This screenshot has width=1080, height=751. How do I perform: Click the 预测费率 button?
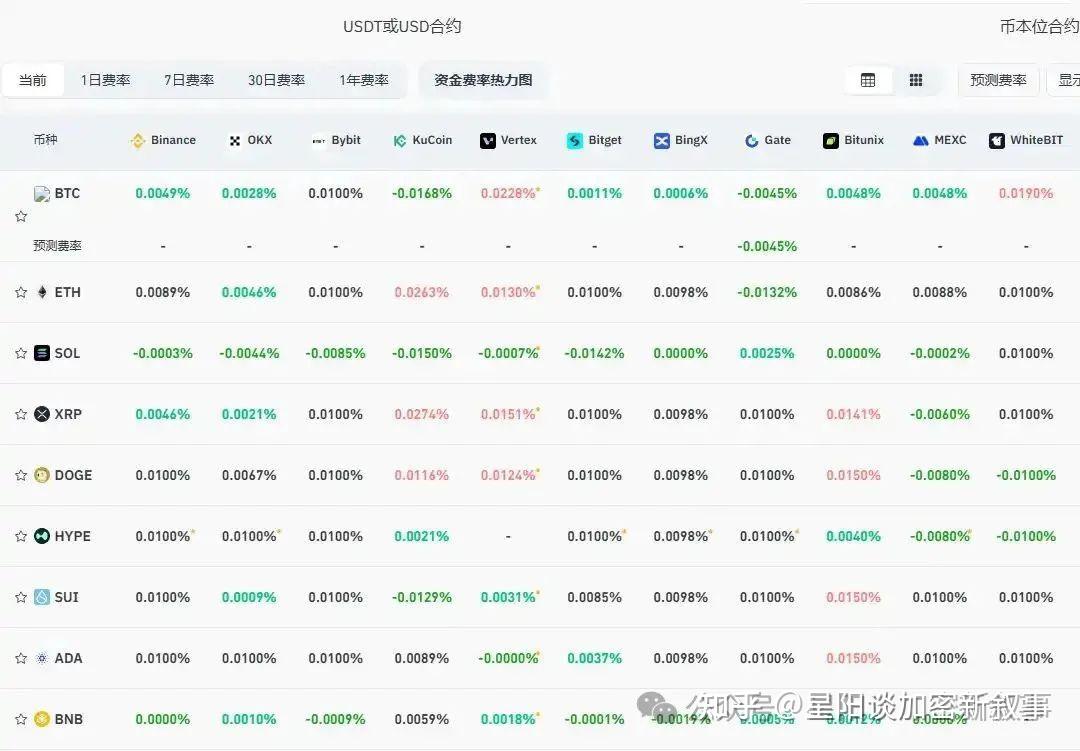pyautogui.click(x=998, y=79)
